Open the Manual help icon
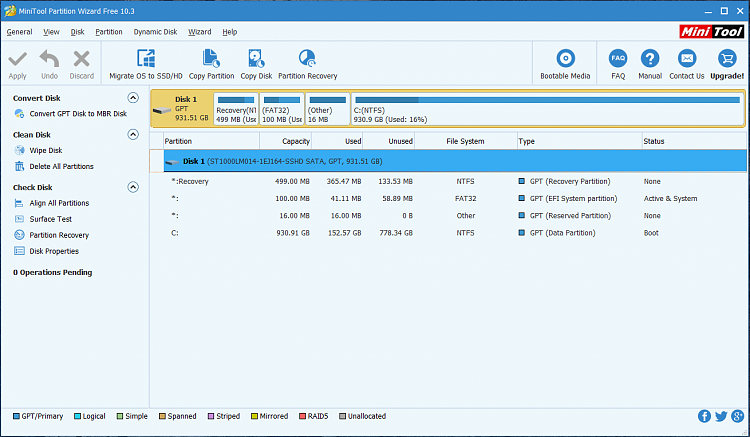Image resolution: width=750 pixels, height=437 pixels. point(650,58)
